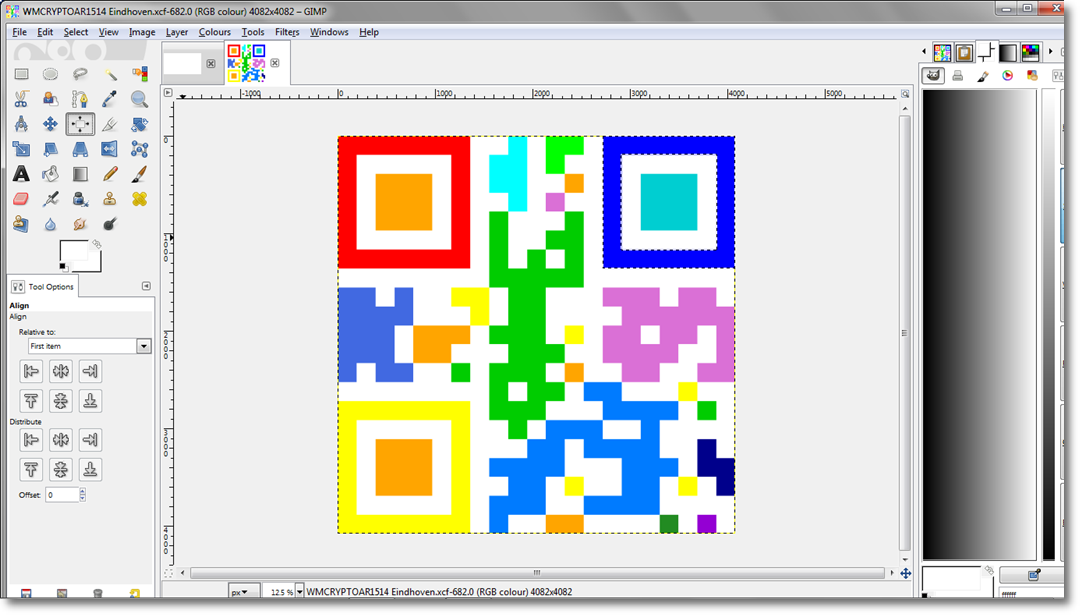Distribute bottom edges of targets
This screenshot has height=615, width=1080.
pyautogui.click(x=90, y=470)
